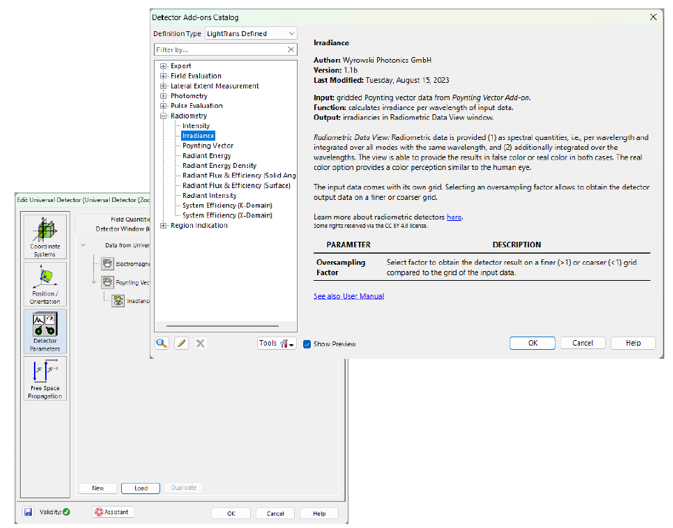Open the Coordinate Systems page
Screen dimensions: 673x528
click(45, 236)
